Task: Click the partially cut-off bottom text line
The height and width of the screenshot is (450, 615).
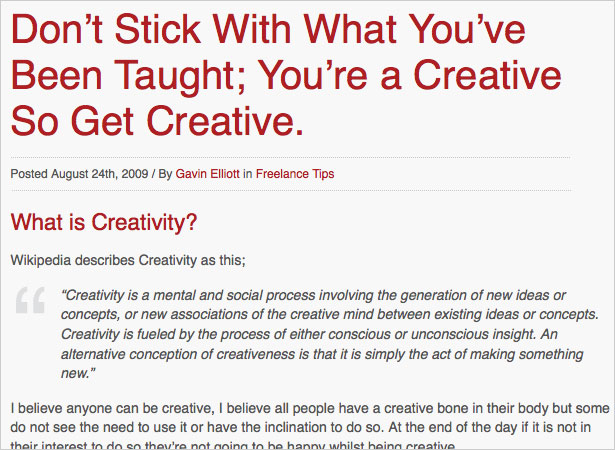Action: (233, 445)
